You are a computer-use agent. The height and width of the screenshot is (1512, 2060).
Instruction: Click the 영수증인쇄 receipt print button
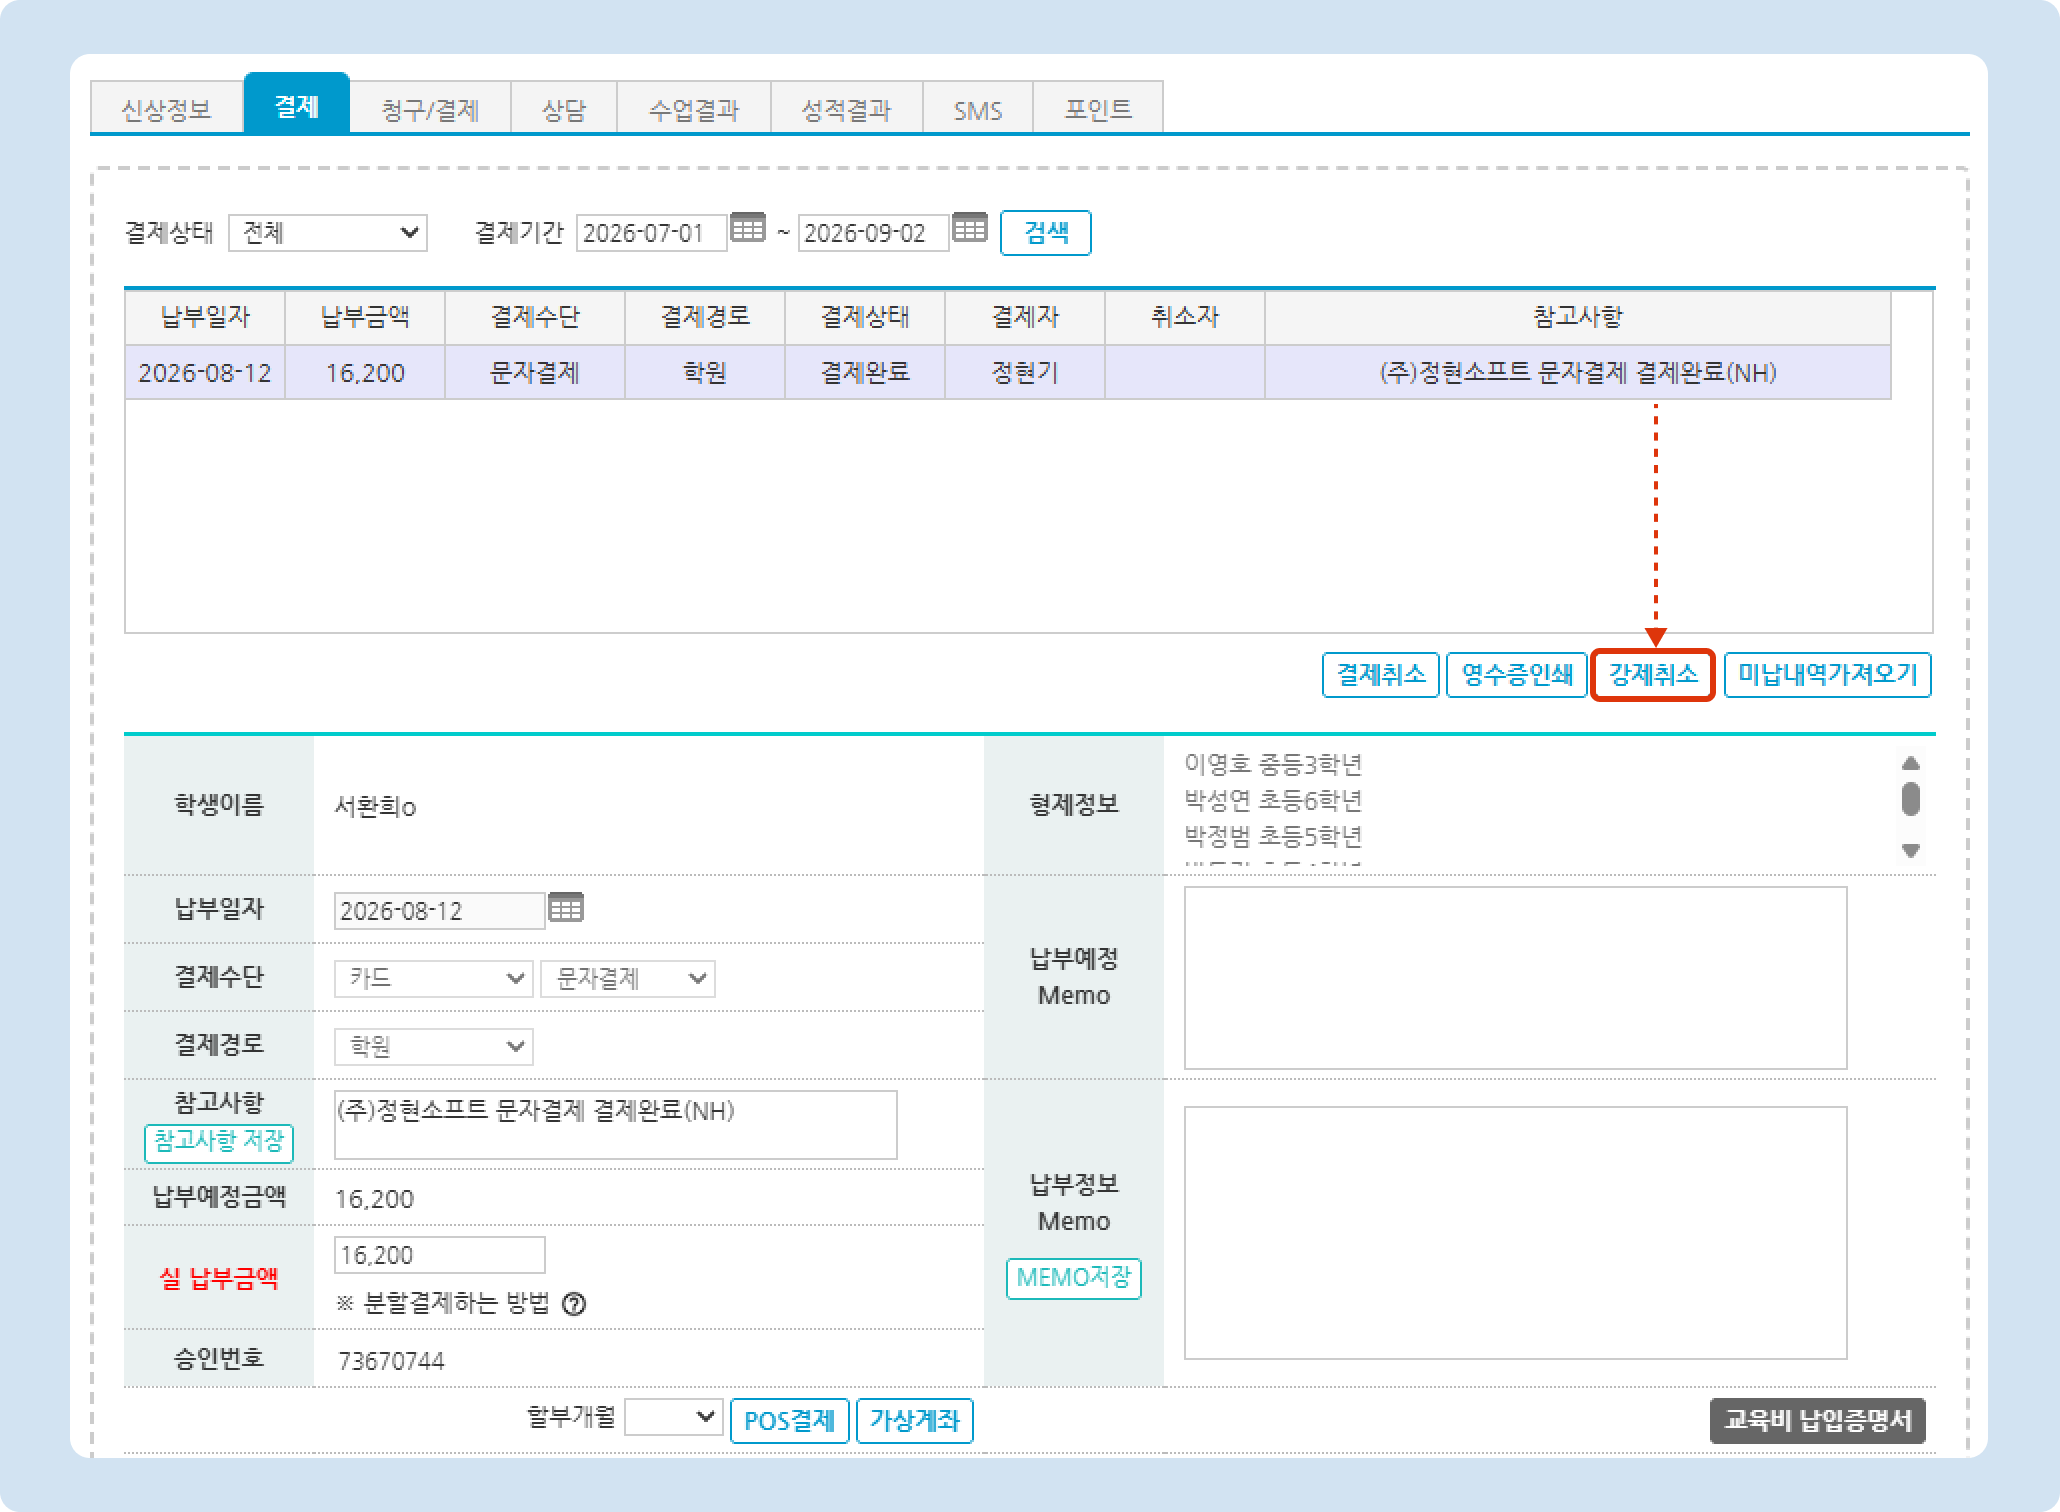click(1517, 675)
